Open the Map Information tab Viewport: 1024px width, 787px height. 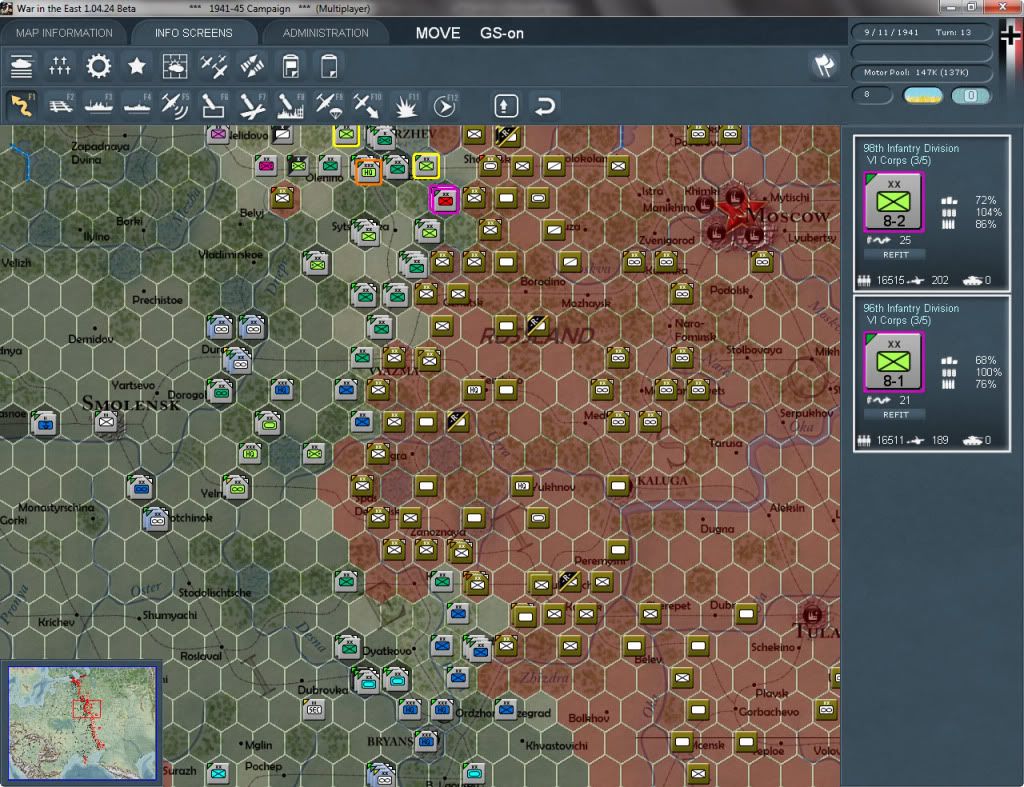(x=64, y=33)
